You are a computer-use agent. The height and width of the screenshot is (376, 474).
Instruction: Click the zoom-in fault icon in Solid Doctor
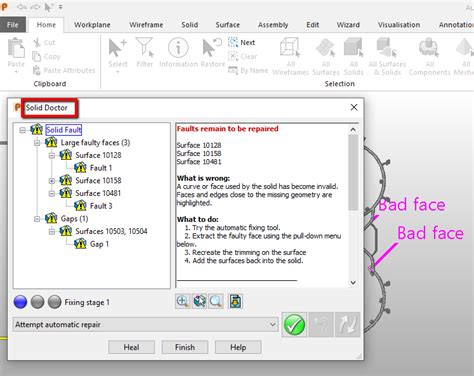click(x=182, y=301)
